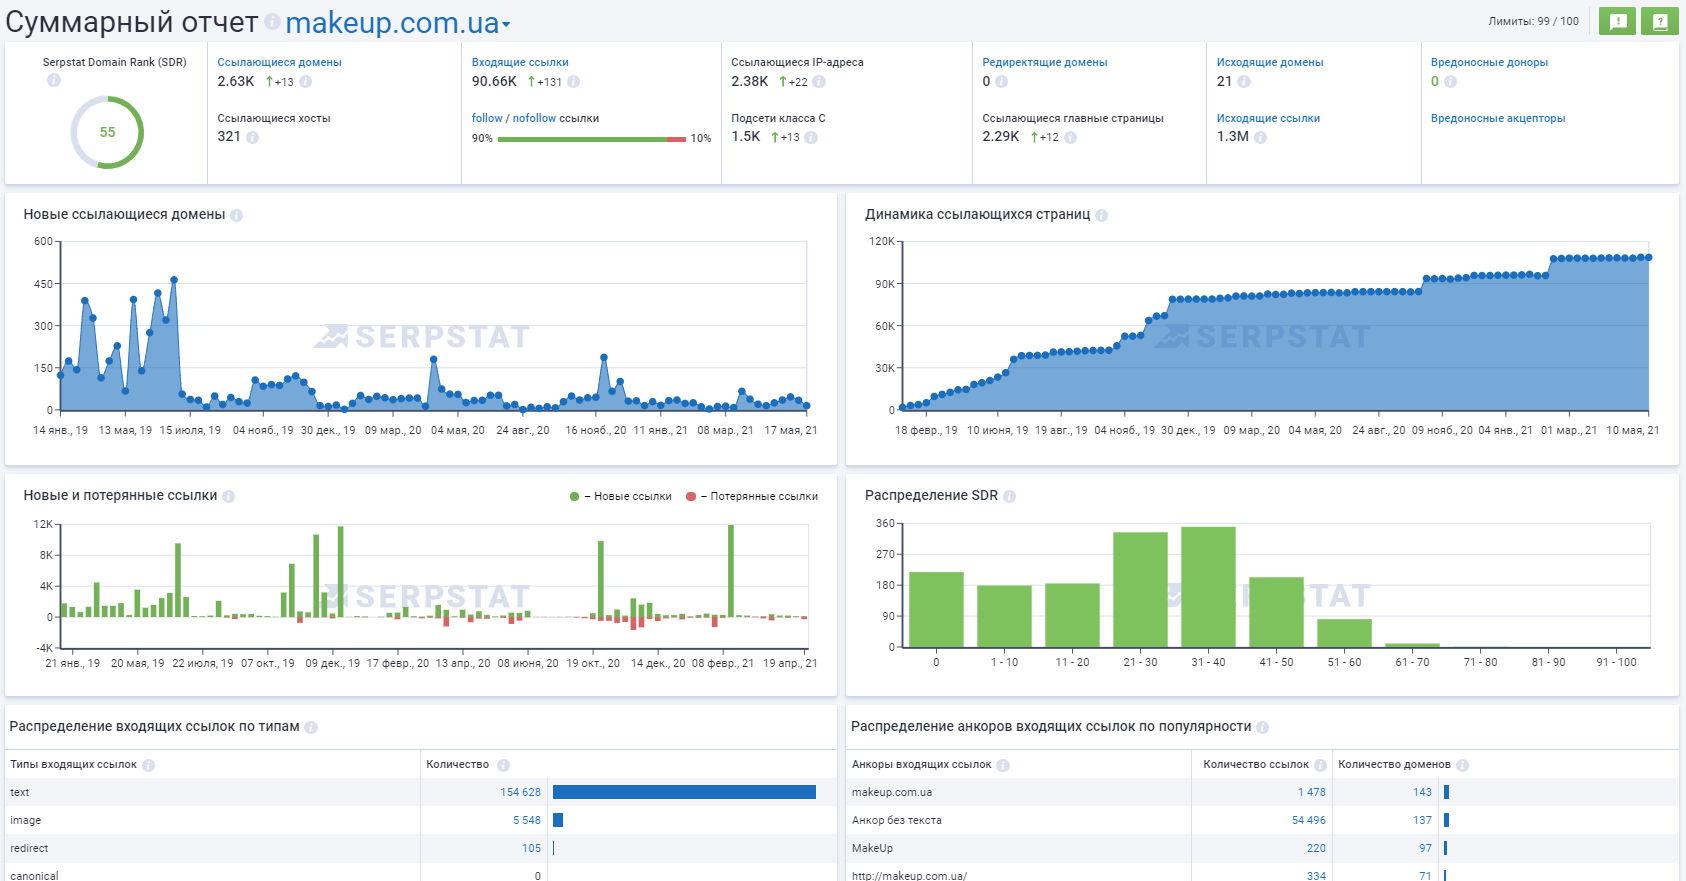This screenshot has width=1686, height=881.
Task: Open the Исходящие домены link
Action: [1270, 62]
